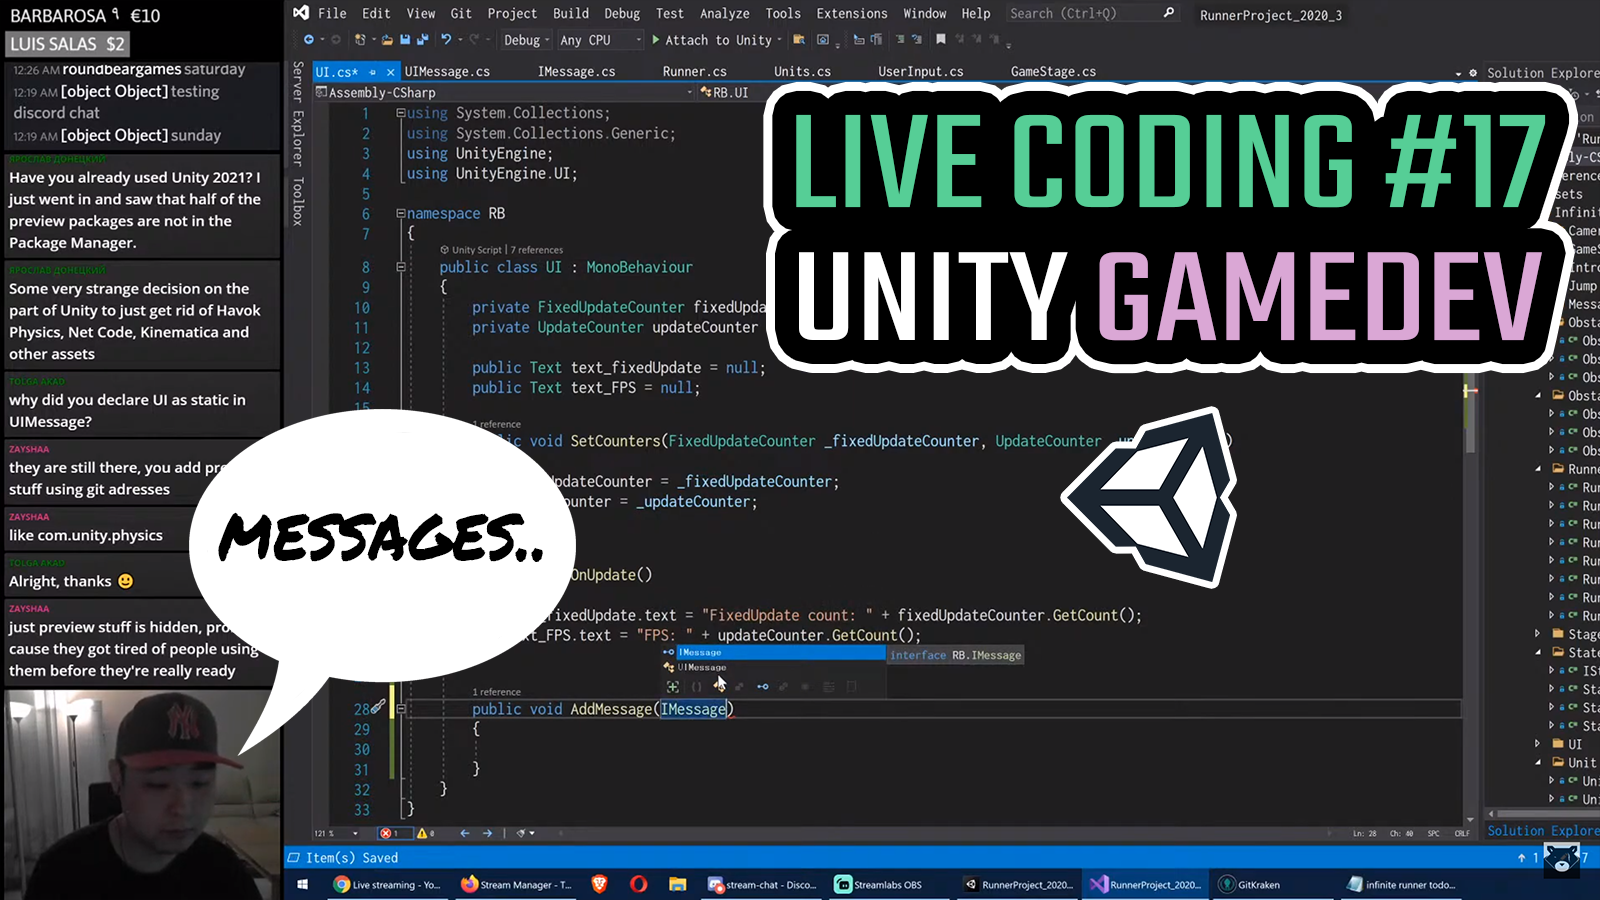Click the warnings count indicator

(424, 833)
